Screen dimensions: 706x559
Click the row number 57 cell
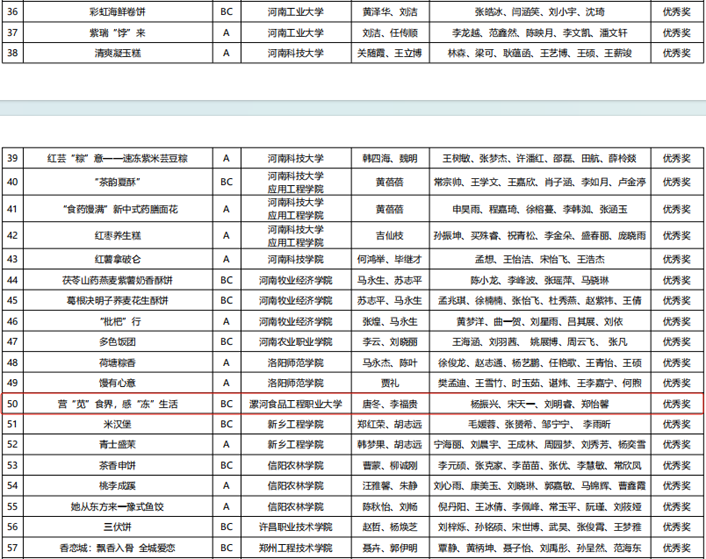click(13, 548)
